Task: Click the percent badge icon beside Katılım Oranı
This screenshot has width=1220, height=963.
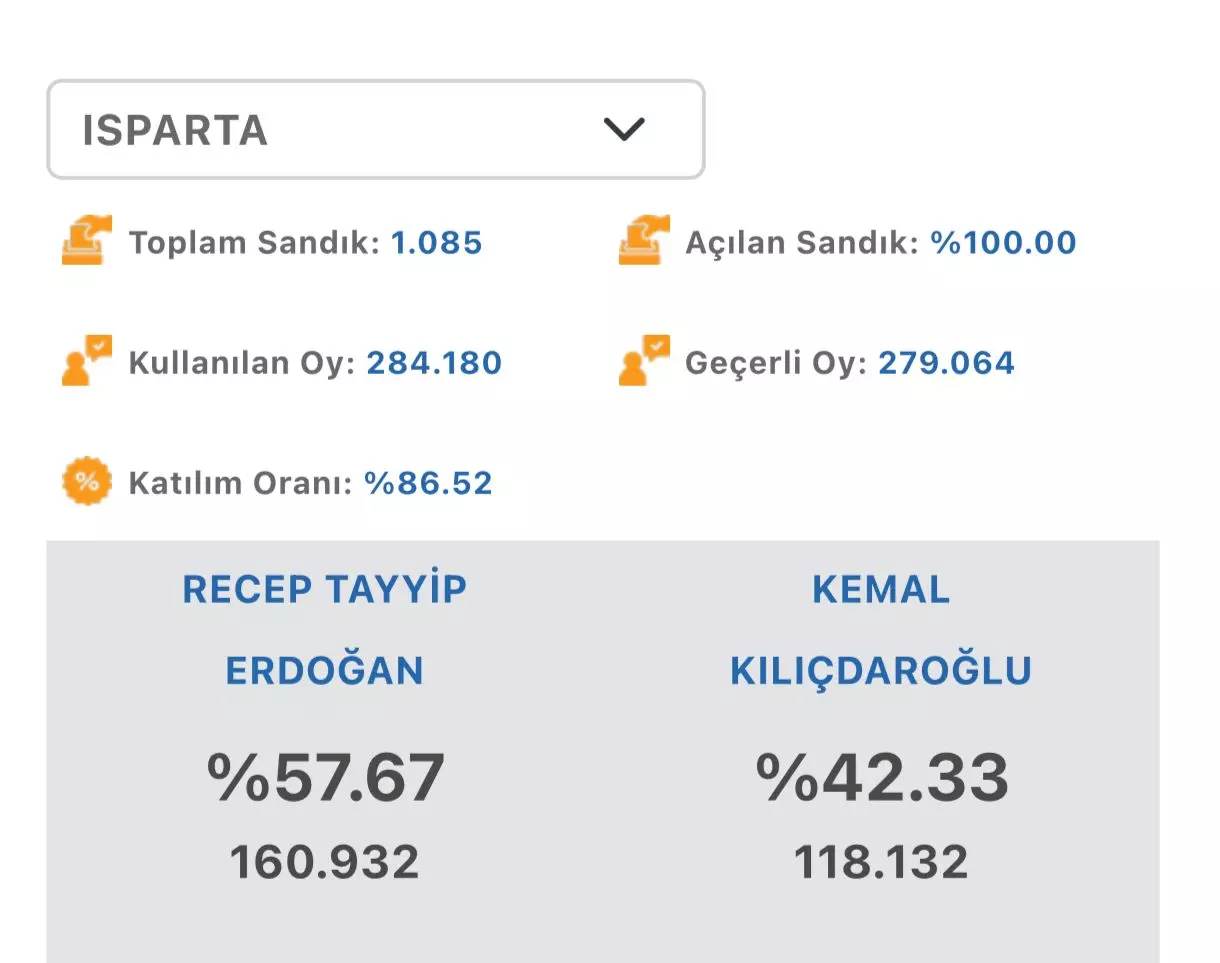Action: point(87,482)
